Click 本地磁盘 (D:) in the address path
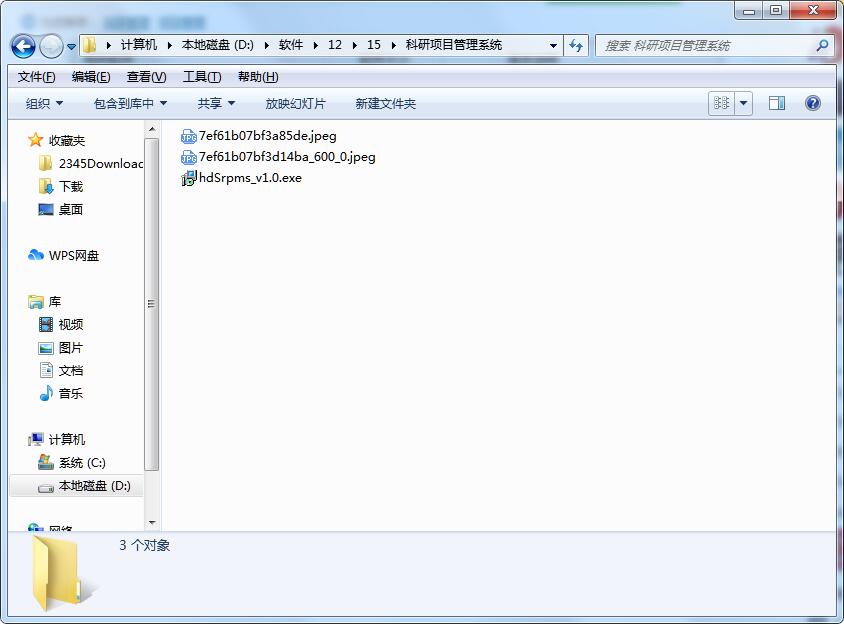Image resolution: width=844 pixels, height=624 pixels. pyautogui.click(x=218, y=45)
